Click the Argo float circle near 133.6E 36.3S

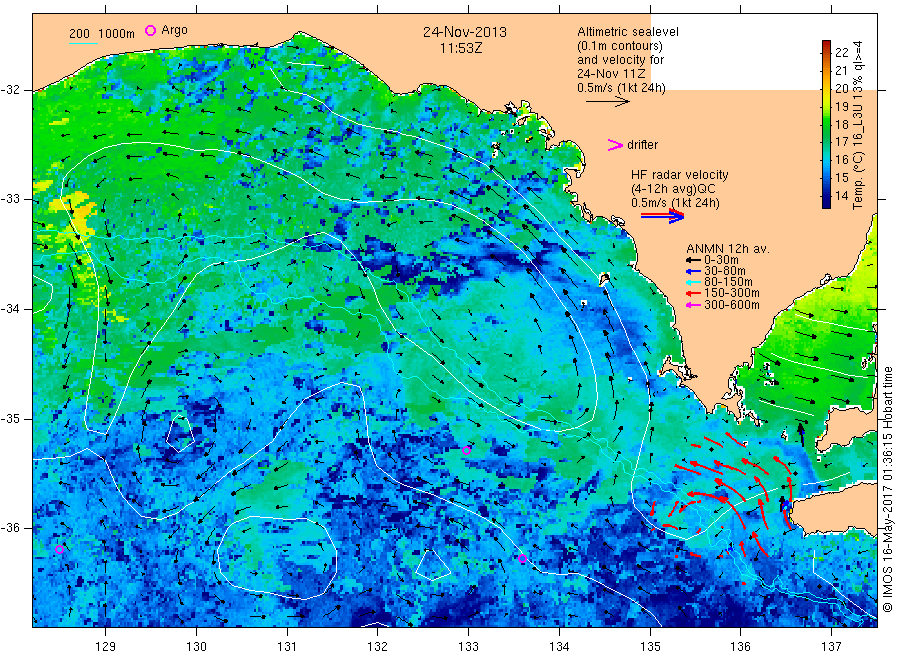point(522,558)
